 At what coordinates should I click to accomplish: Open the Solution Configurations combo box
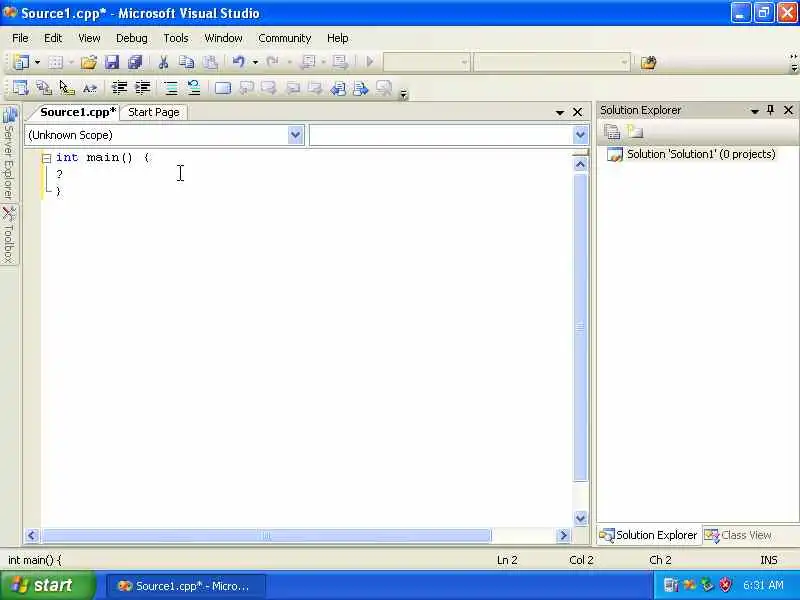427,63
